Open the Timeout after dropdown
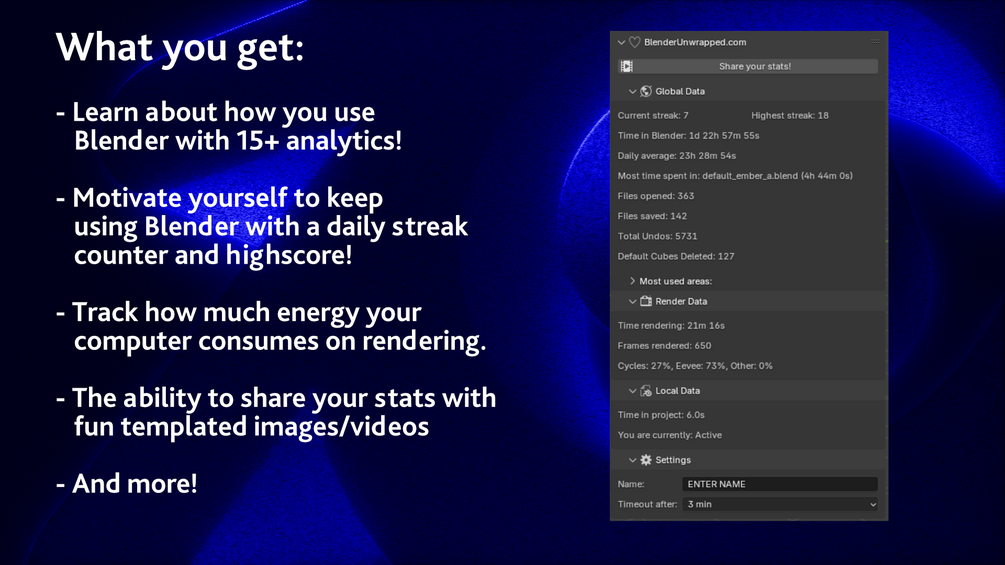1005x565 pixels. (780, 504)
